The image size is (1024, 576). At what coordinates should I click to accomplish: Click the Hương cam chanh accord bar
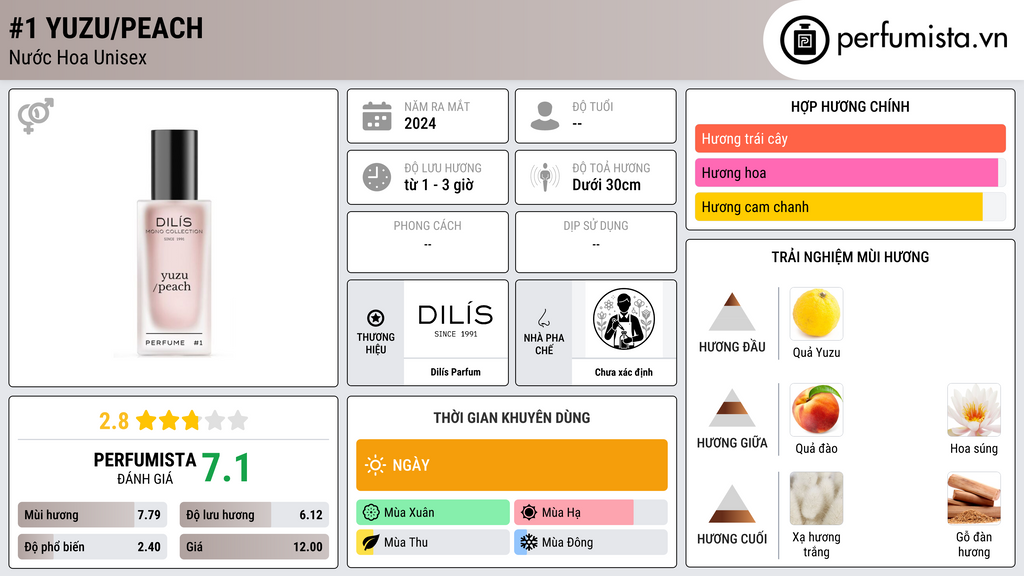coord(850,207)
